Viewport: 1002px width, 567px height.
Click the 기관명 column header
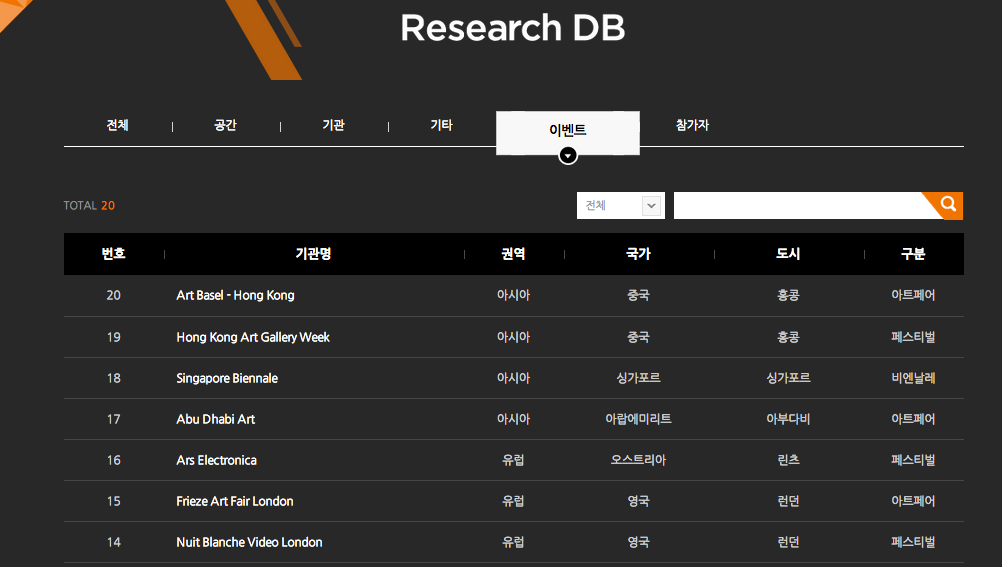[314, 254]
